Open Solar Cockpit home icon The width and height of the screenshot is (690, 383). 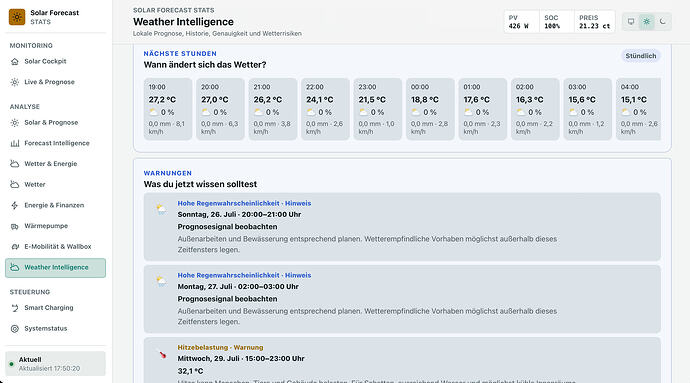tap(15, 62)
